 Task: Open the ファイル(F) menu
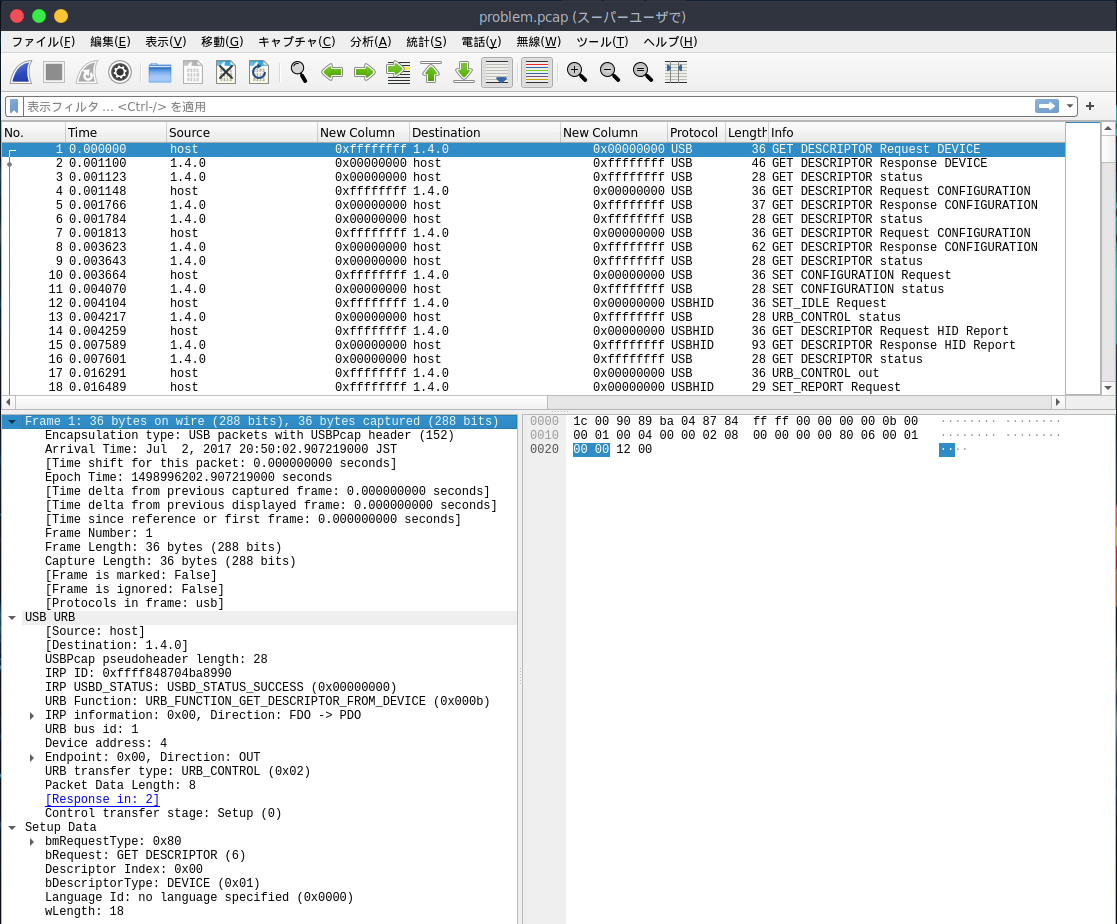[43, 41]
